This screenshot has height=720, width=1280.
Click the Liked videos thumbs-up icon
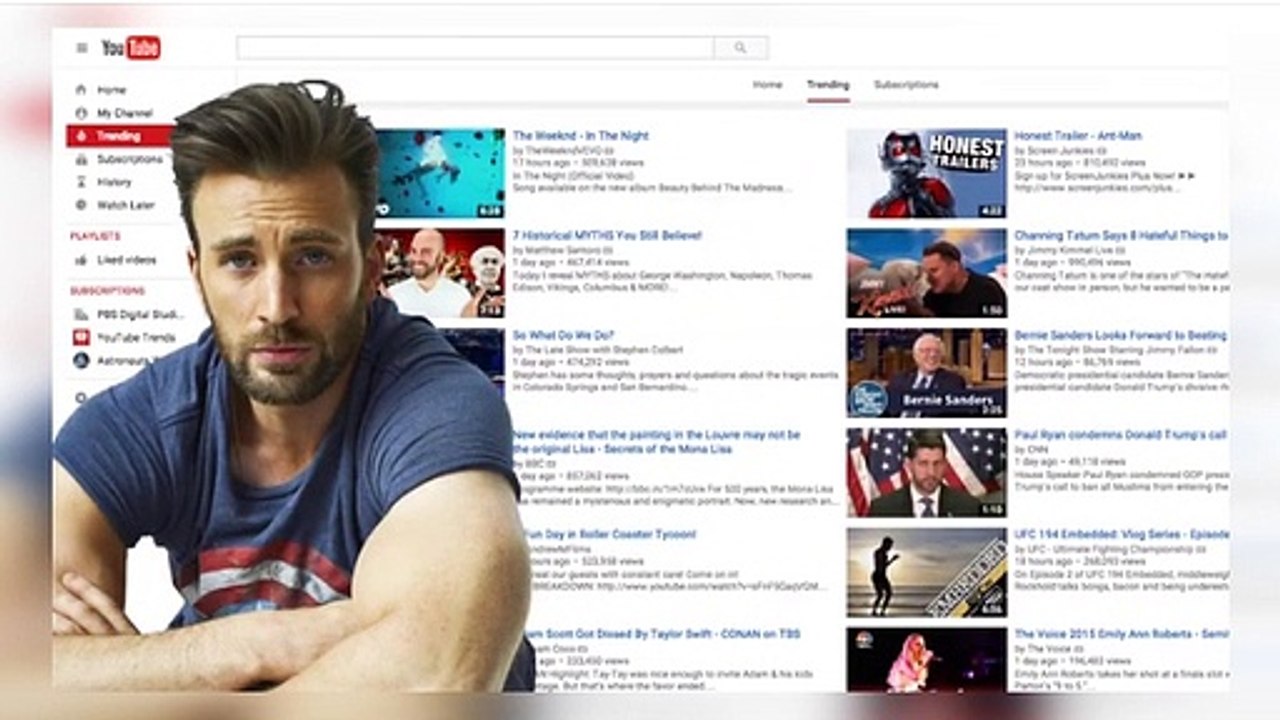click(81, 260)
